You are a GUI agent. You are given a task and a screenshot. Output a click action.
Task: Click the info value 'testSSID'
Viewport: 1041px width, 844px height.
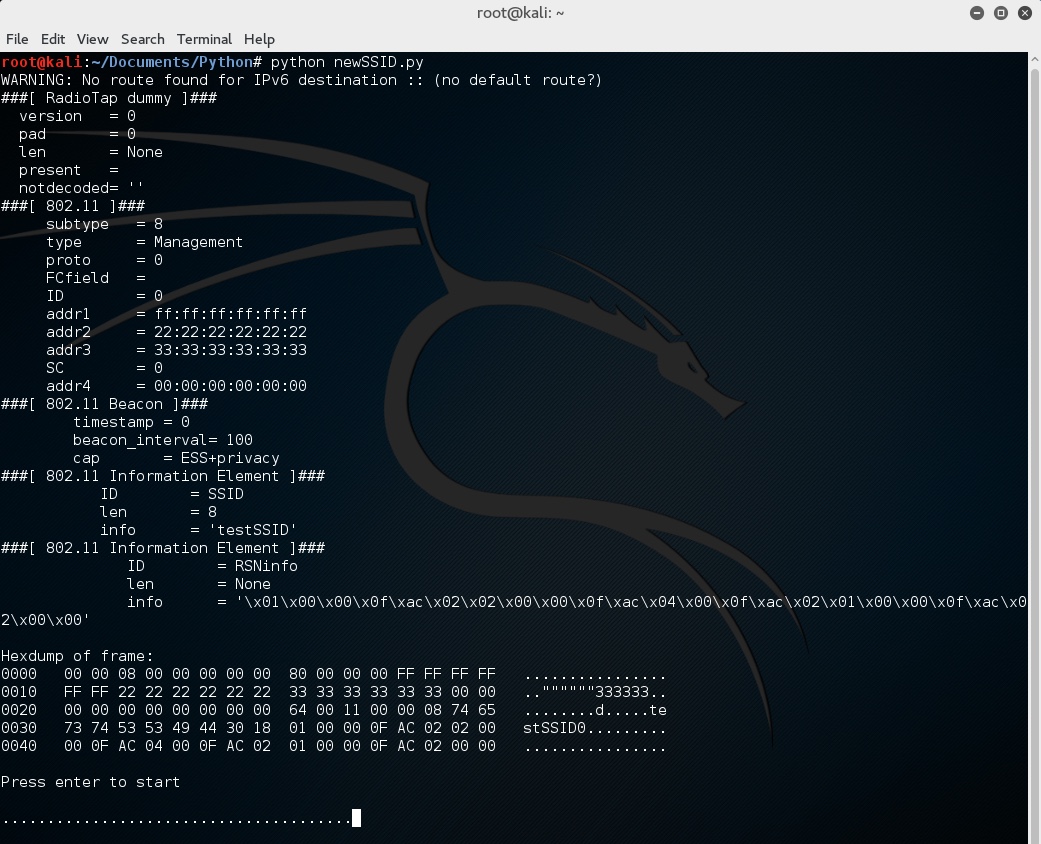click(252, 530)
